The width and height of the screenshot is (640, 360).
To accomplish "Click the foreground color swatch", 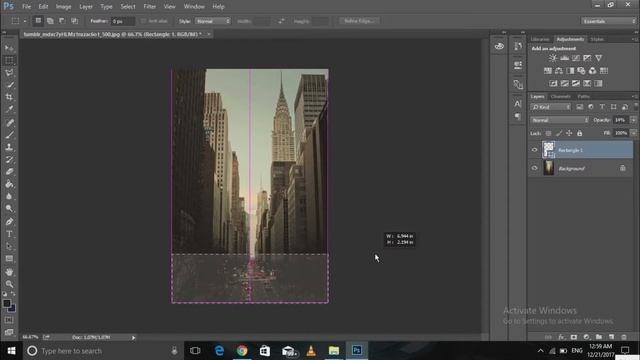I will [x=6, y=304].
